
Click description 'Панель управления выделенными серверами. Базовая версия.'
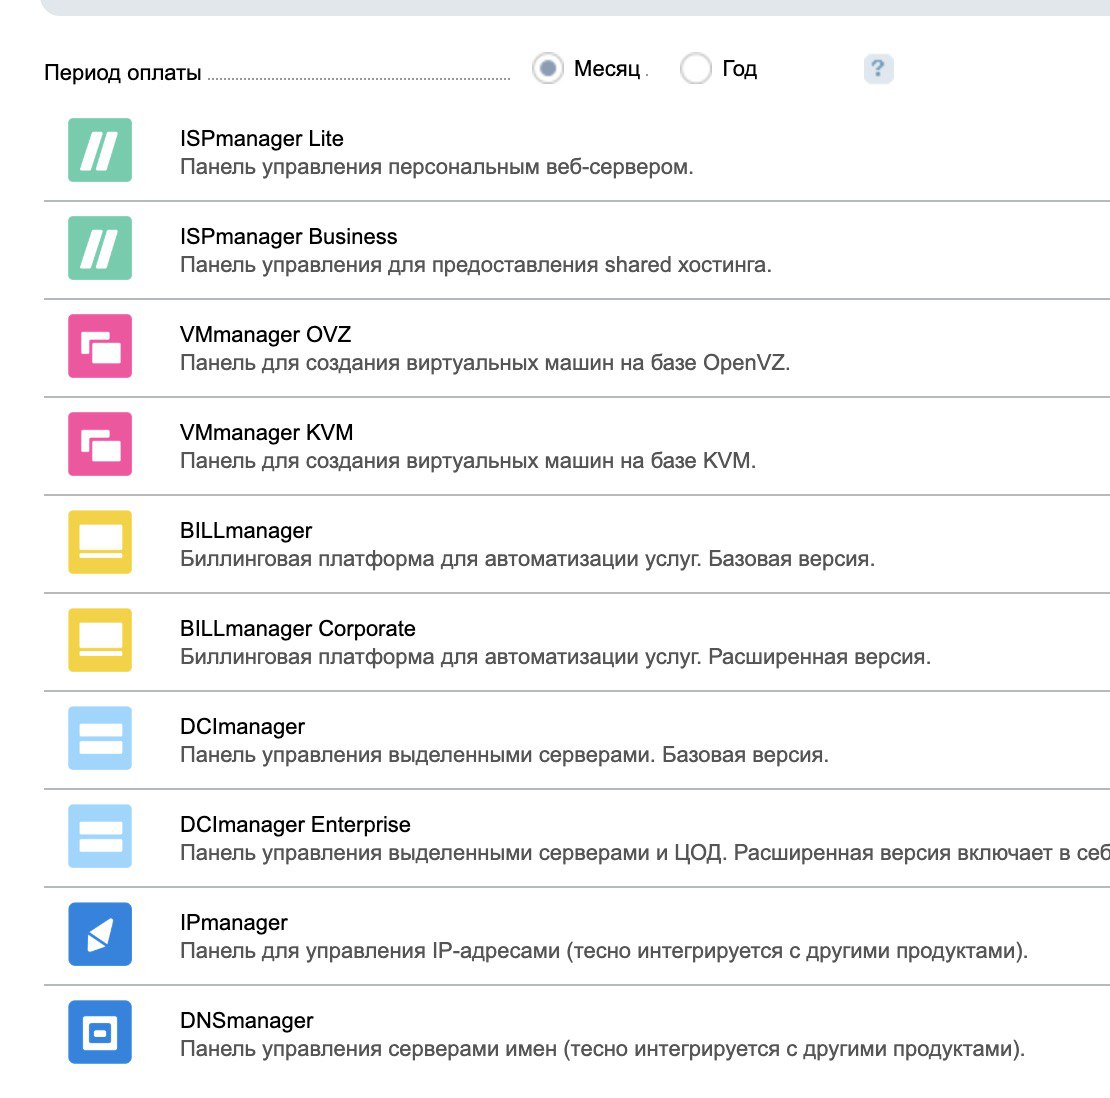click(504, 755)
